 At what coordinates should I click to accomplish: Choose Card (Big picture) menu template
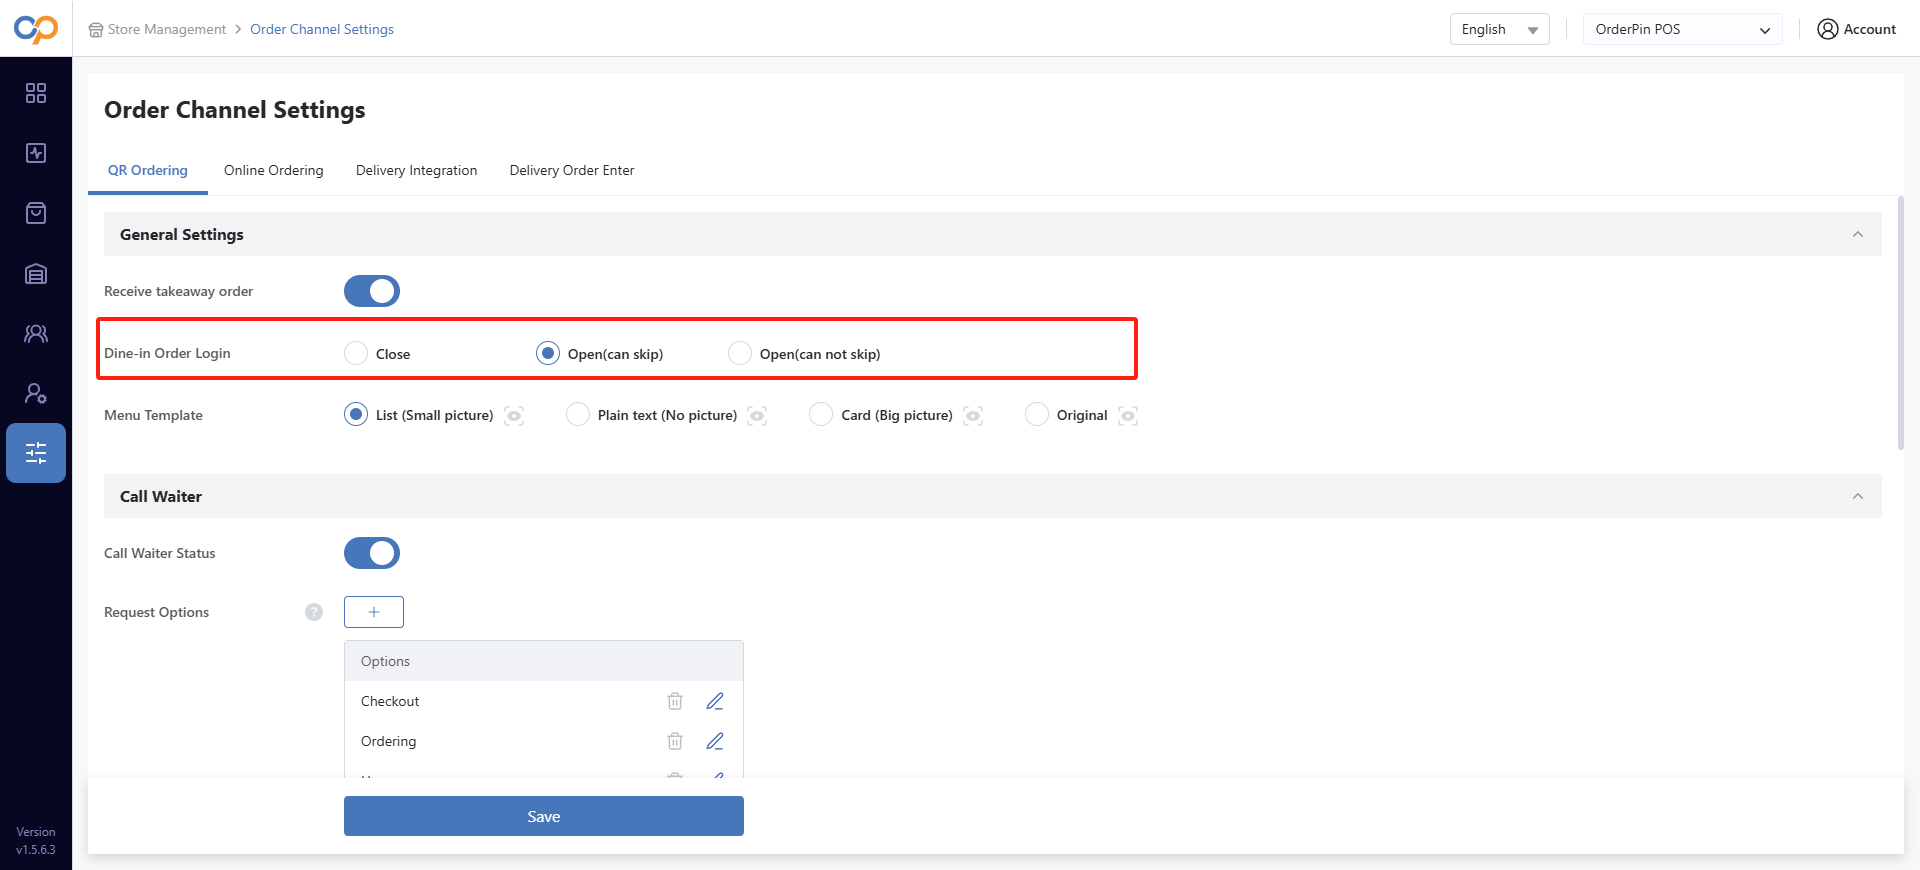pos(821,414)
